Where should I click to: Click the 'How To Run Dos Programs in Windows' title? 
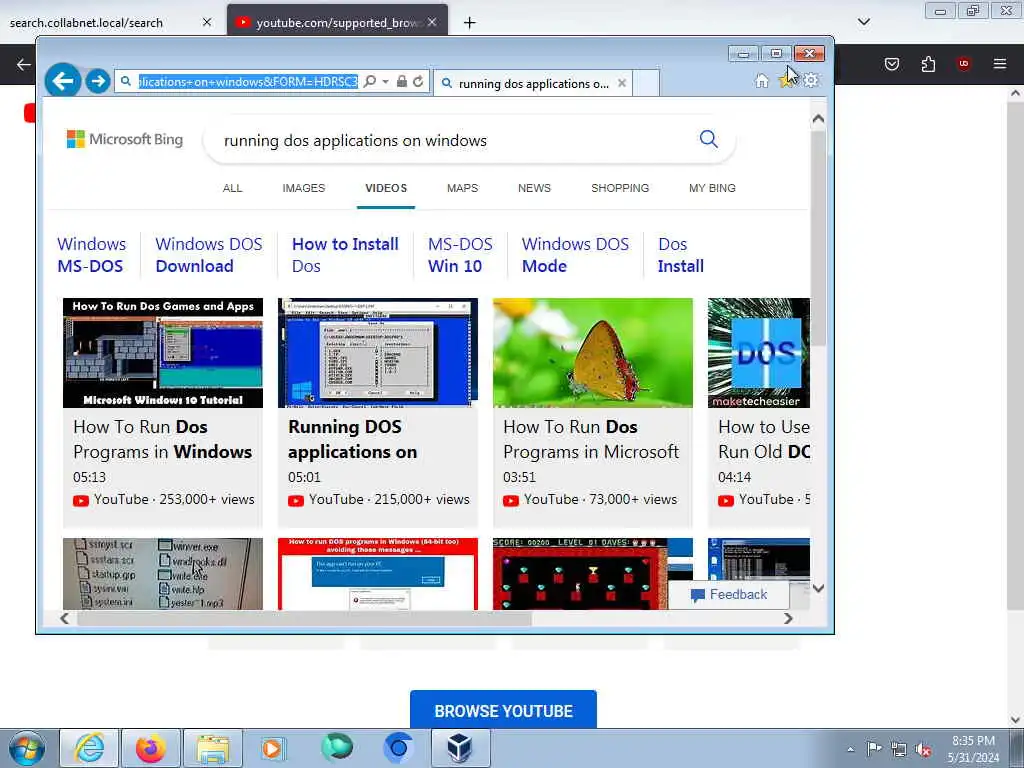click(162, 439)
